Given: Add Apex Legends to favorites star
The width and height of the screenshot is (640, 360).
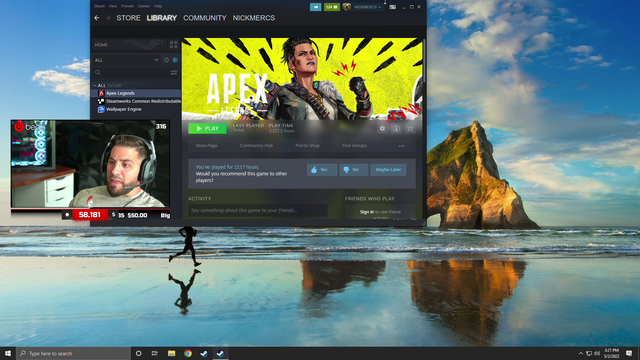Looking at the screenshot, I should pyautogui.click(x=410, y=128).
